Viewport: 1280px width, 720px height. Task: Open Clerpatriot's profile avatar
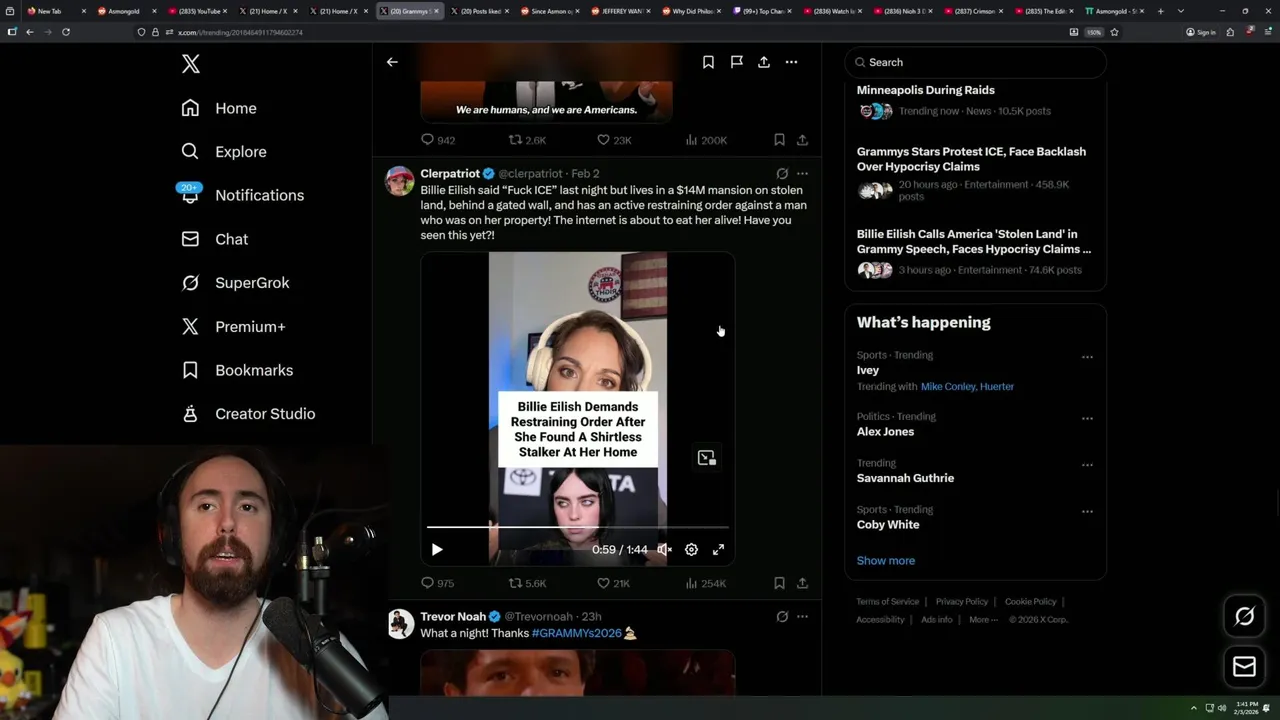pyautogui.click(x=401, y=181)
